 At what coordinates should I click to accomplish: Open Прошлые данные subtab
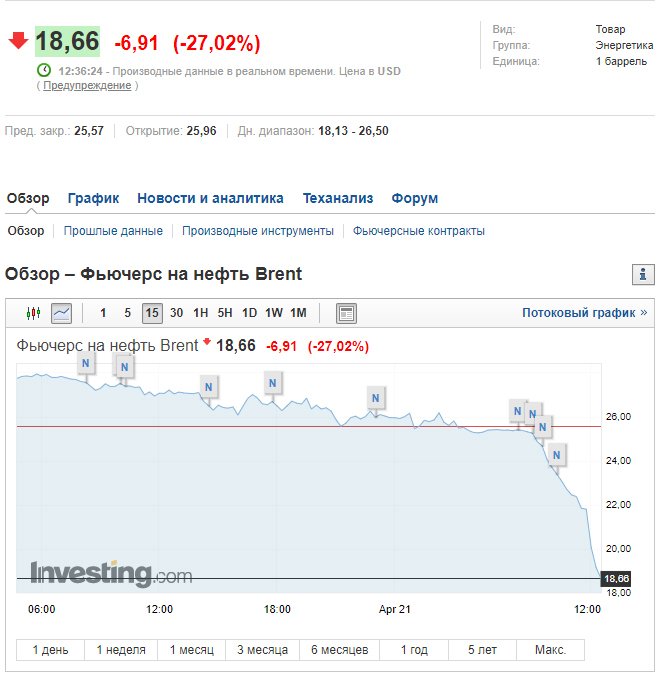[113, 231]
